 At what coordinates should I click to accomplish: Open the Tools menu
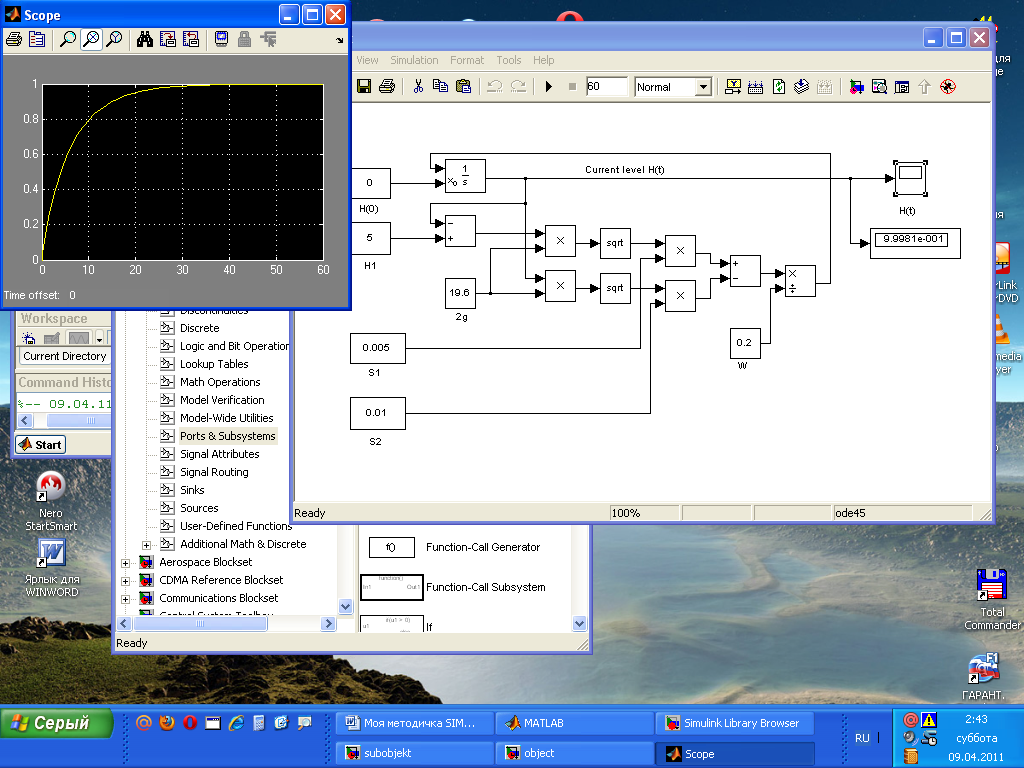pos(509,60)
